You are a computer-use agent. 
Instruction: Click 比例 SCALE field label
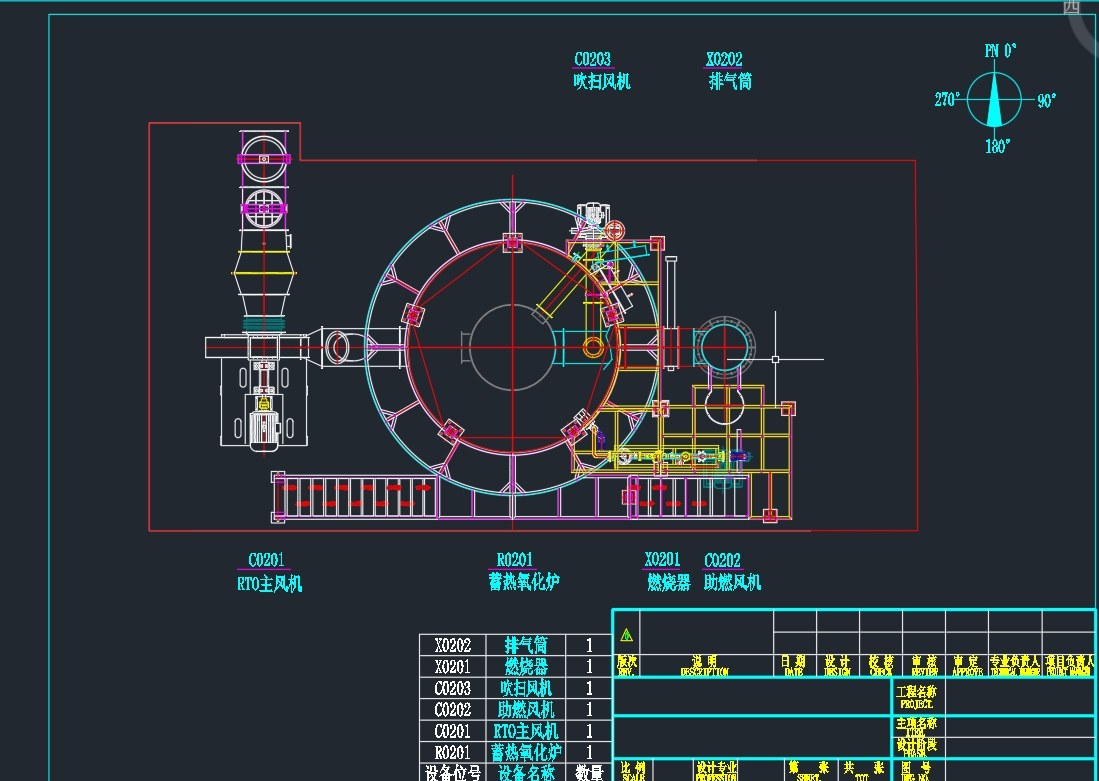(x=633, y=771)
